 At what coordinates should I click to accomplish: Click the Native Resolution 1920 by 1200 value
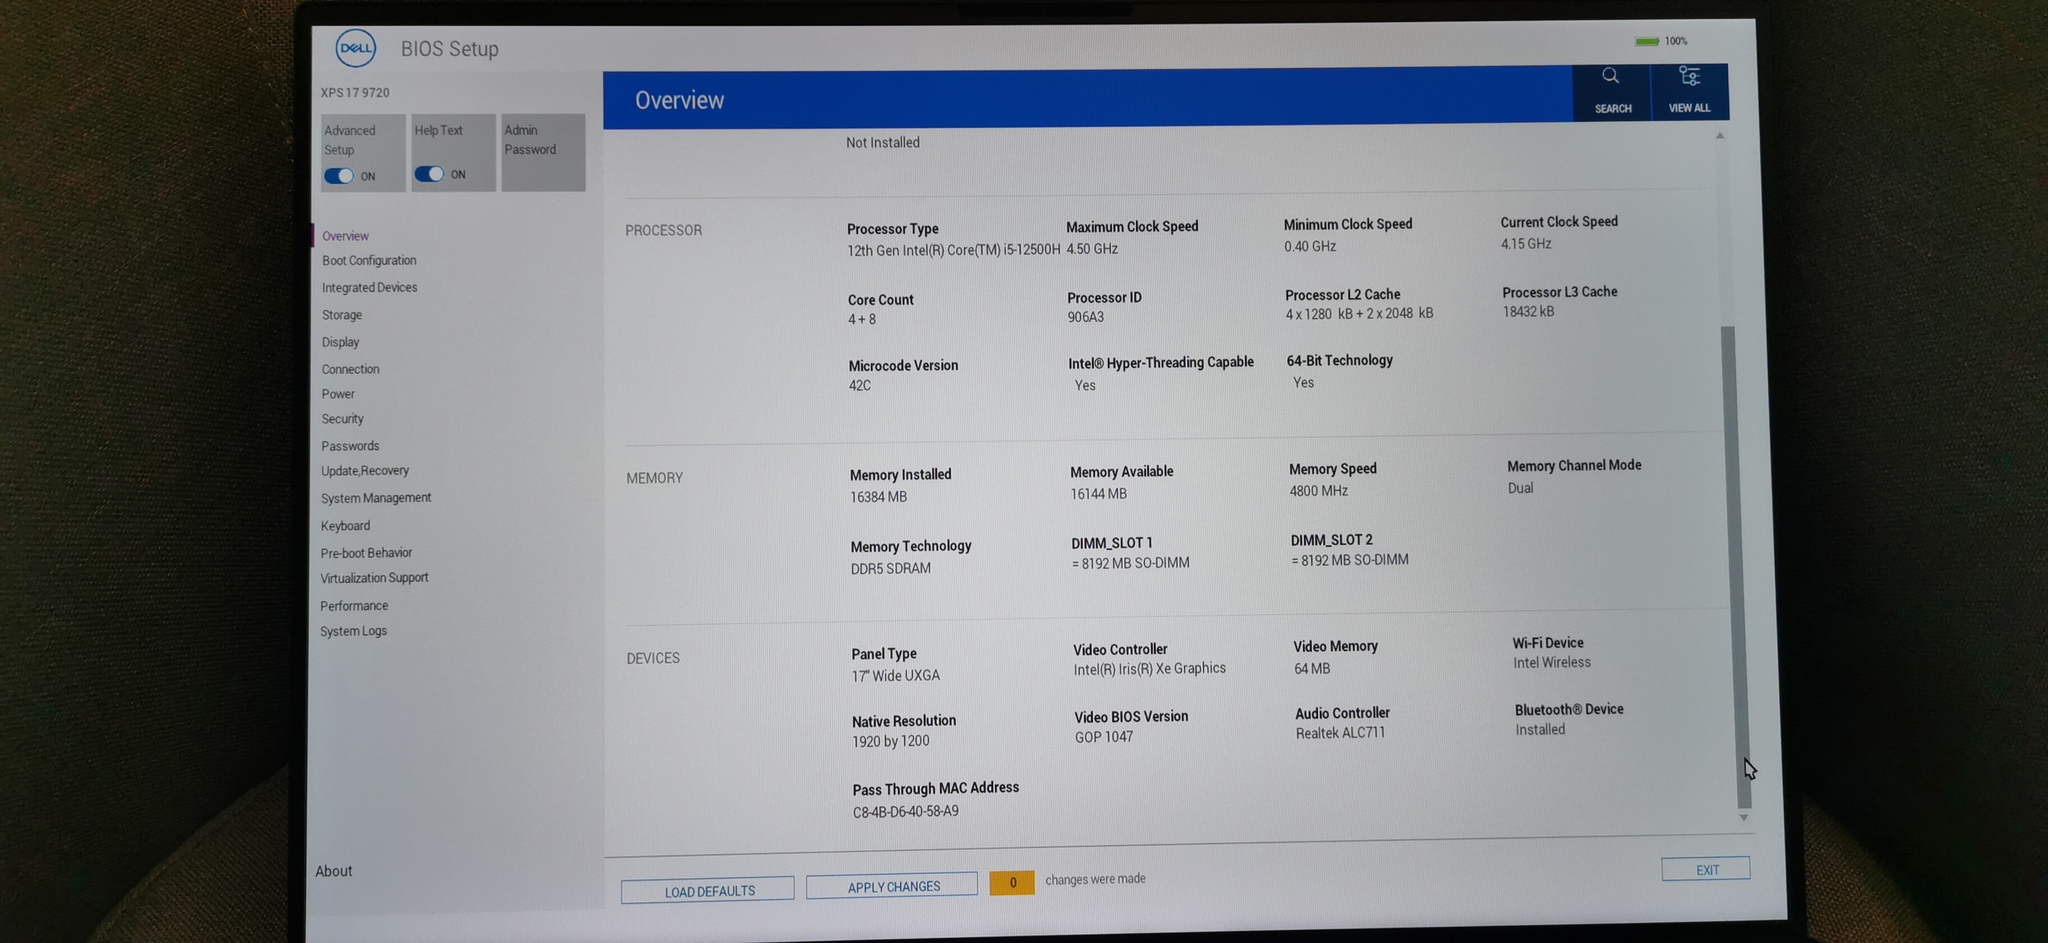890,741
